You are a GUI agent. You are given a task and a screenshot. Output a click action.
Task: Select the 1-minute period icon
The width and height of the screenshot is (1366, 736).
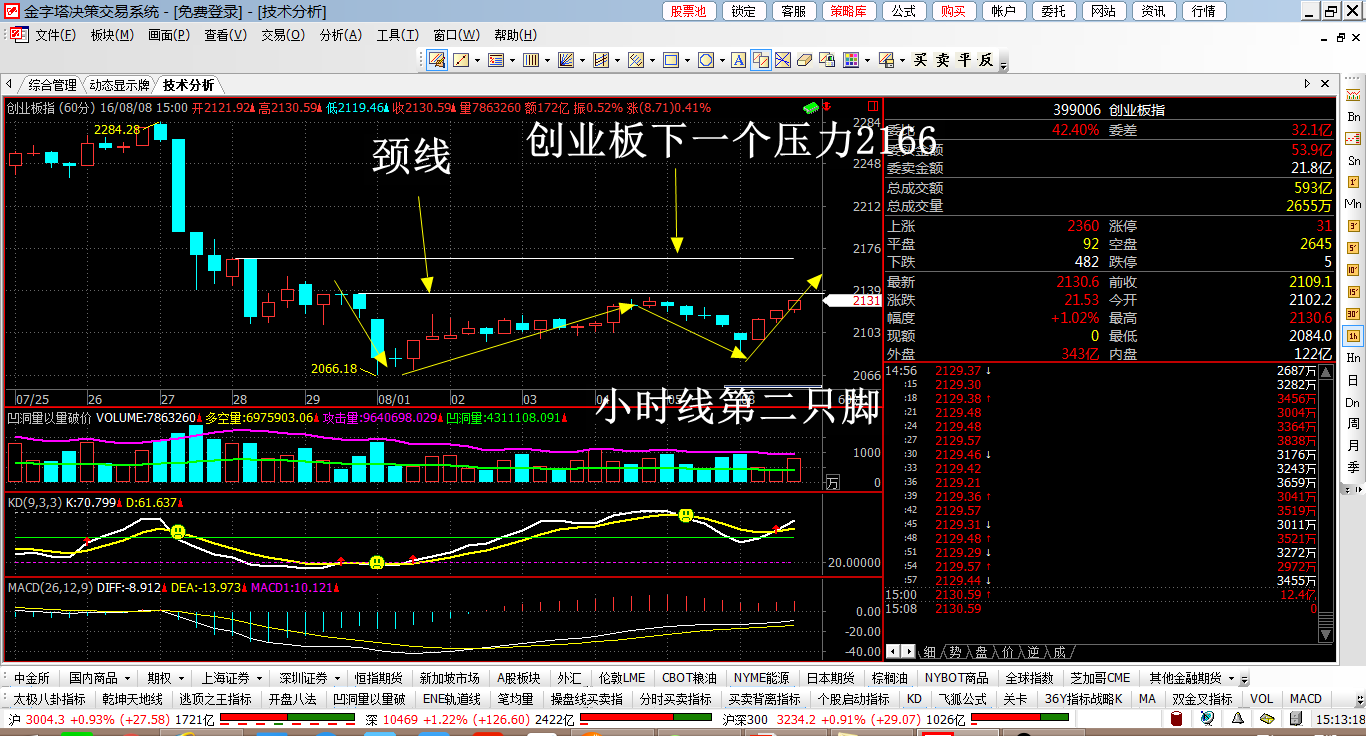(x=1353, y=182)
